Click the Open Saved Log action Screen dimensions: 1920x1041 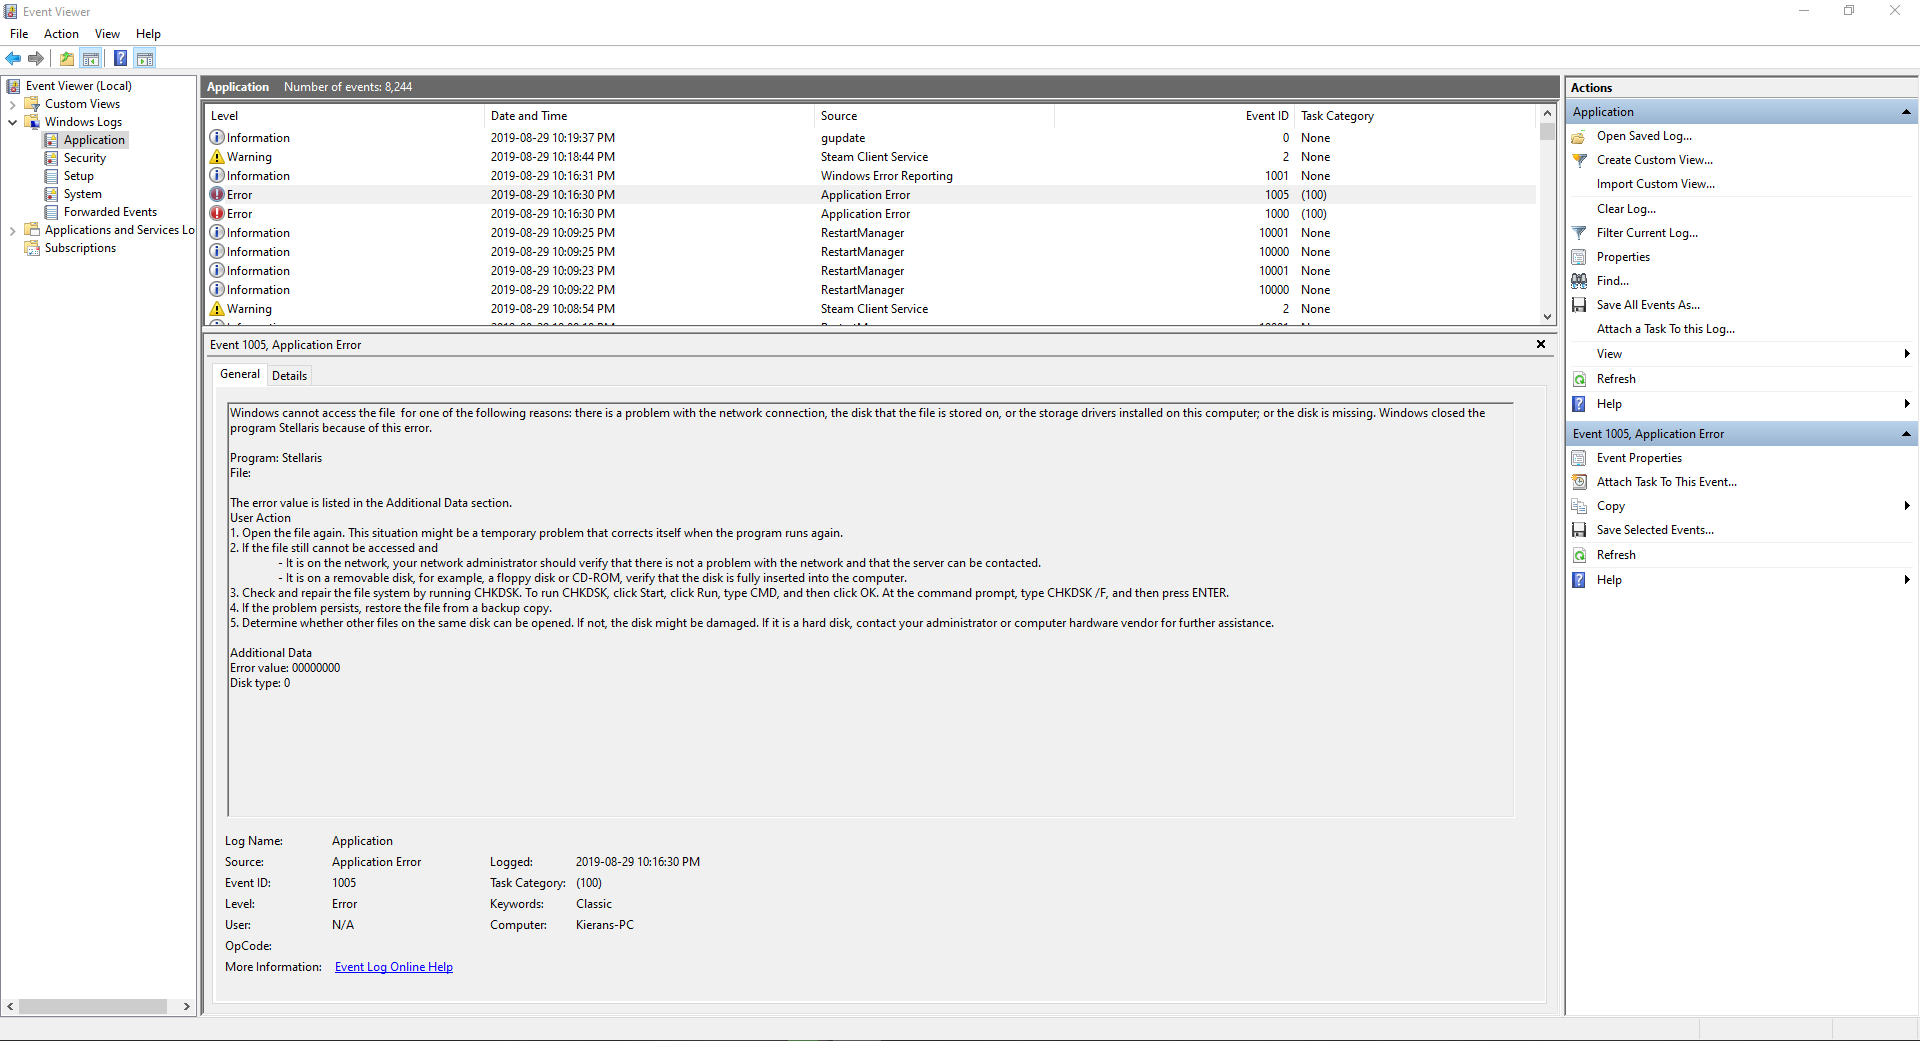click(x=1644, y=136)
